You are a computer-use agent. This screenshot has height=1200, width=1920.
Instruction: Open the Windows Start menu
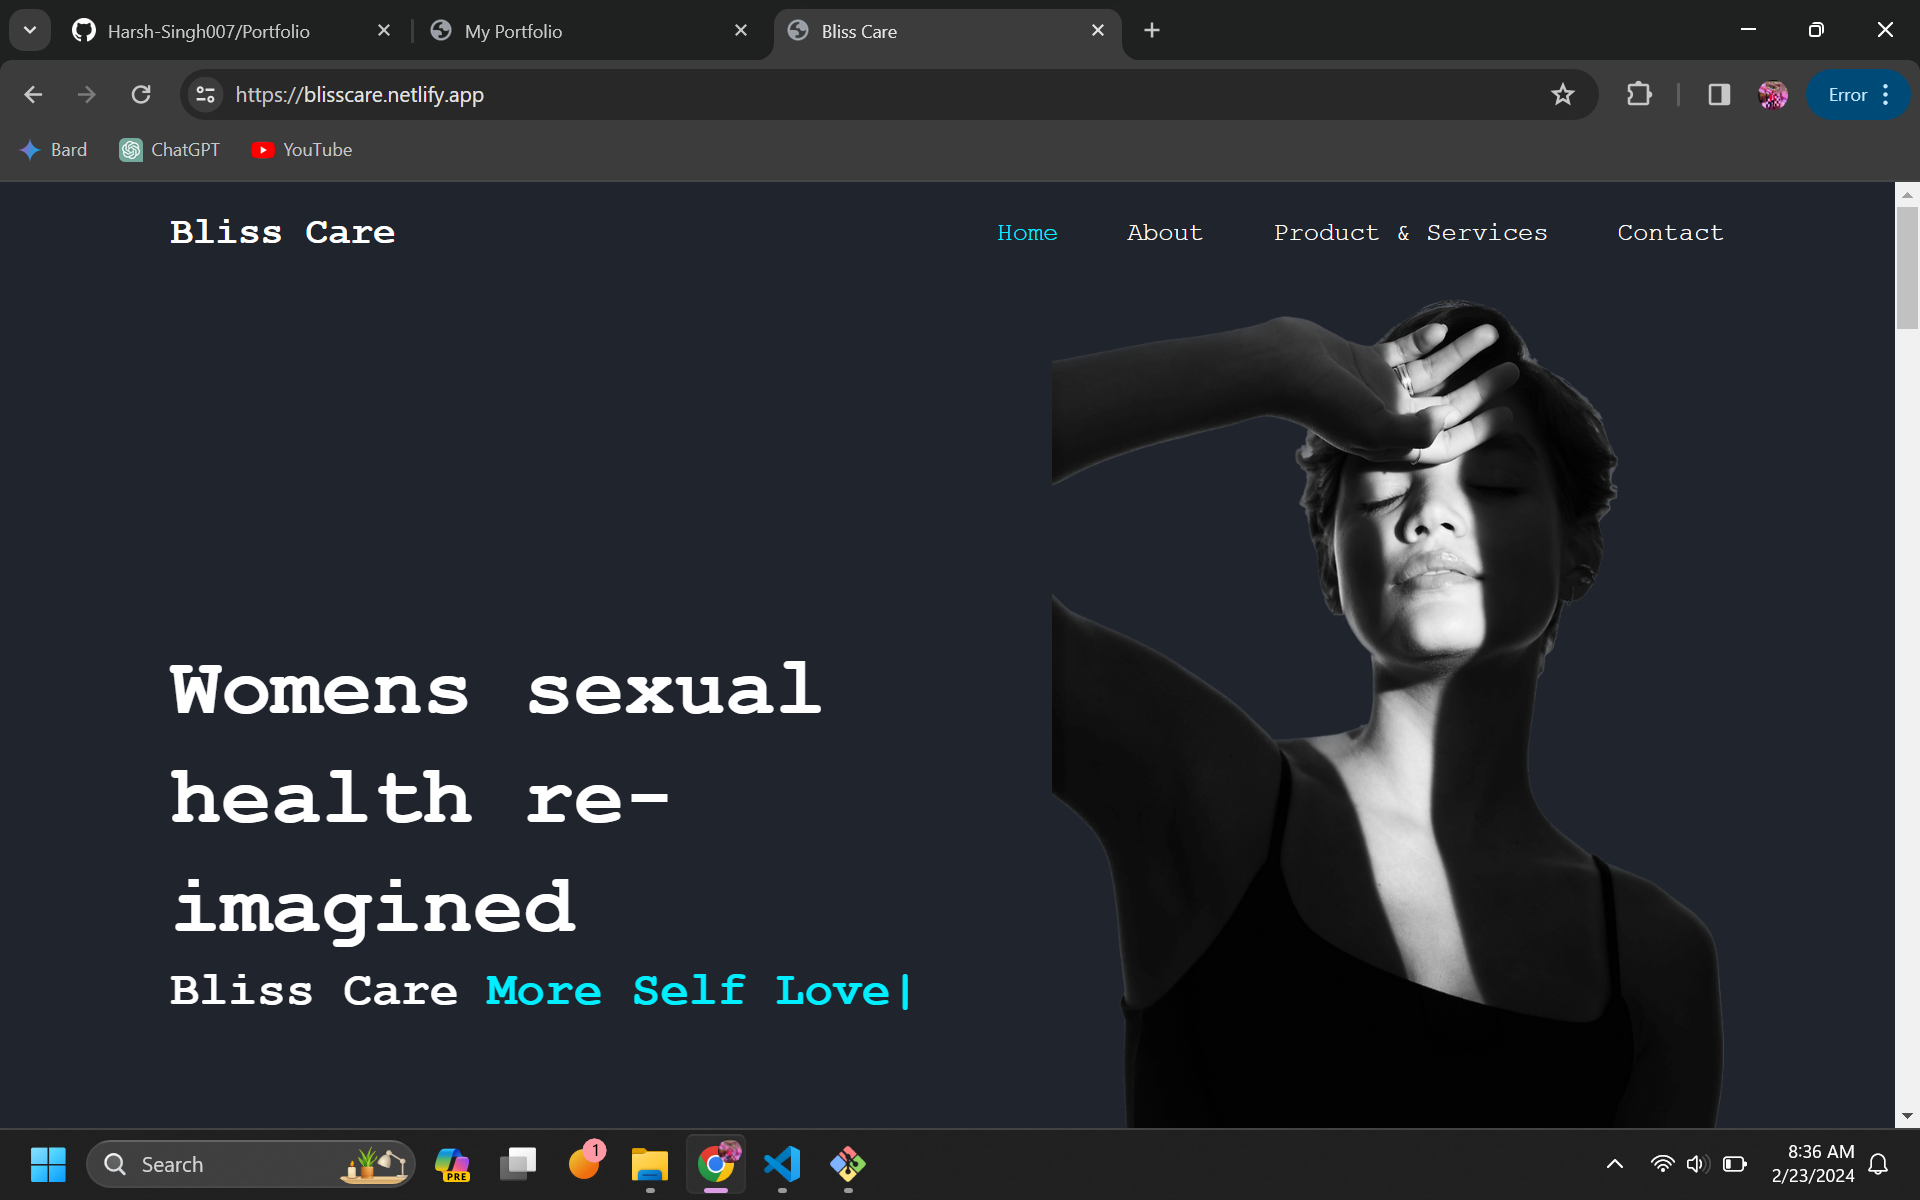click(x=48, y=1164)
